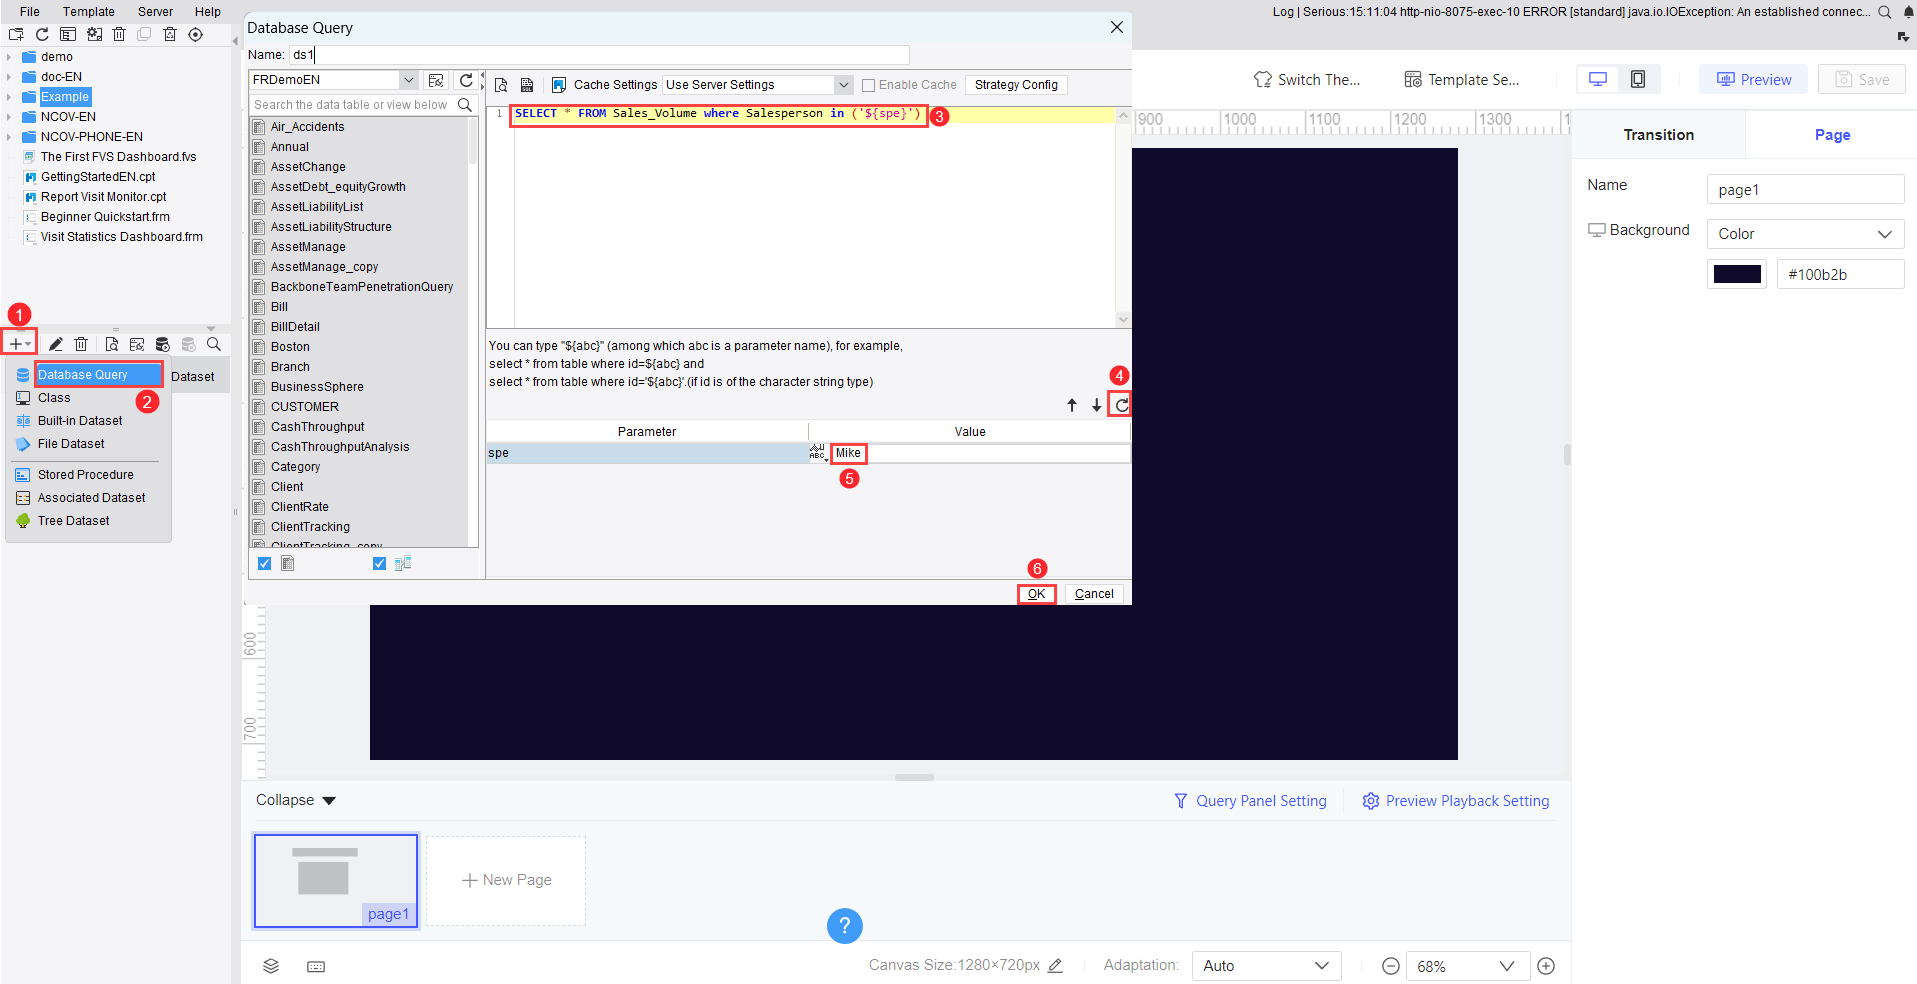Click the Strategy Config button

[1016, 85]
